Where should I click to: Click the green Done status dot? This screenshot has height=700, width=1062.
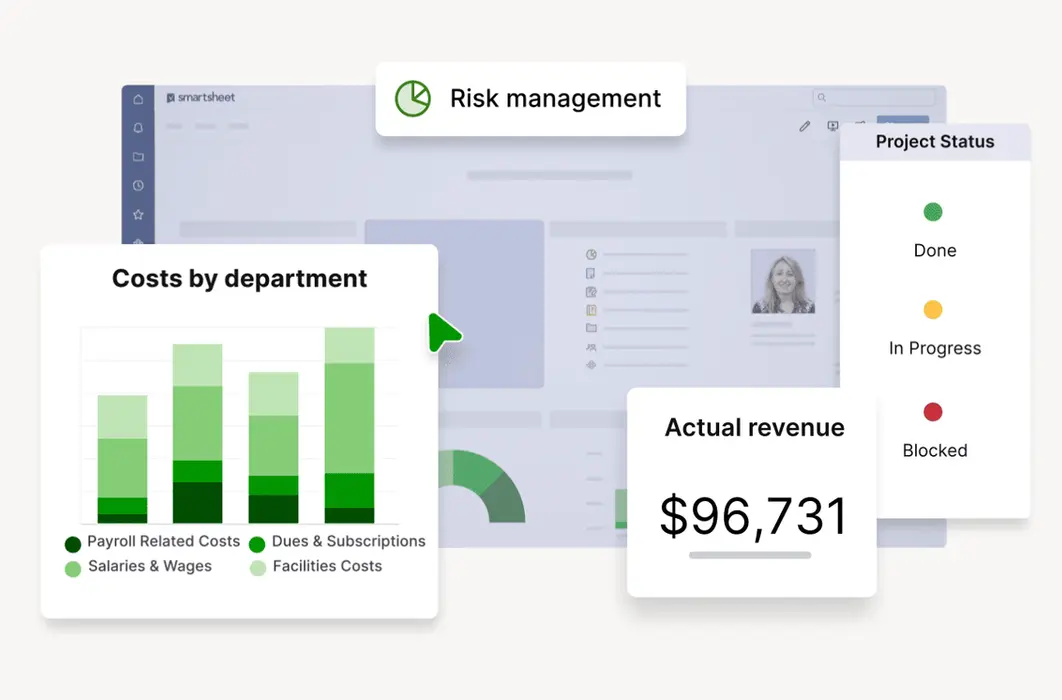coord(933,212)
